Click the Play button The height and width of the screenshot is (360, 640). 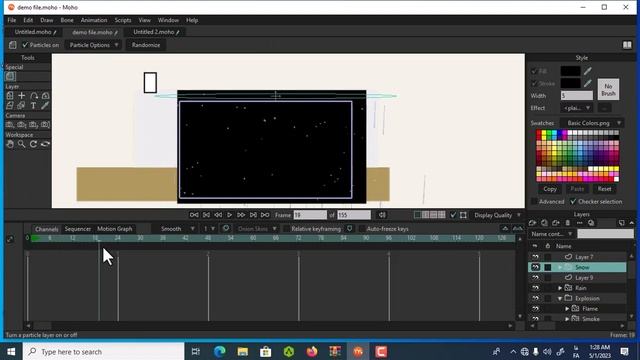(x=229, y=215)
